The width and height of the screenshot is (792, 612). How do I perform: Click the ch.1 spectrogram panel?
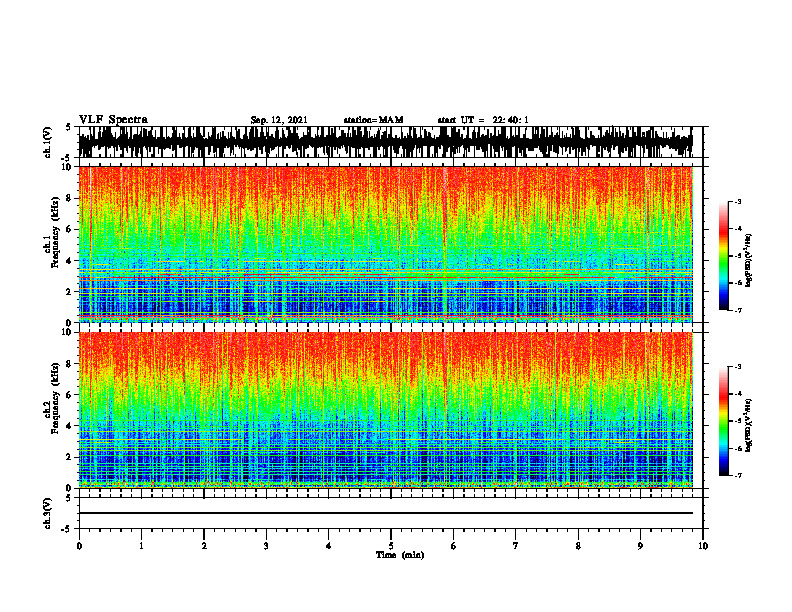(385, 244)
